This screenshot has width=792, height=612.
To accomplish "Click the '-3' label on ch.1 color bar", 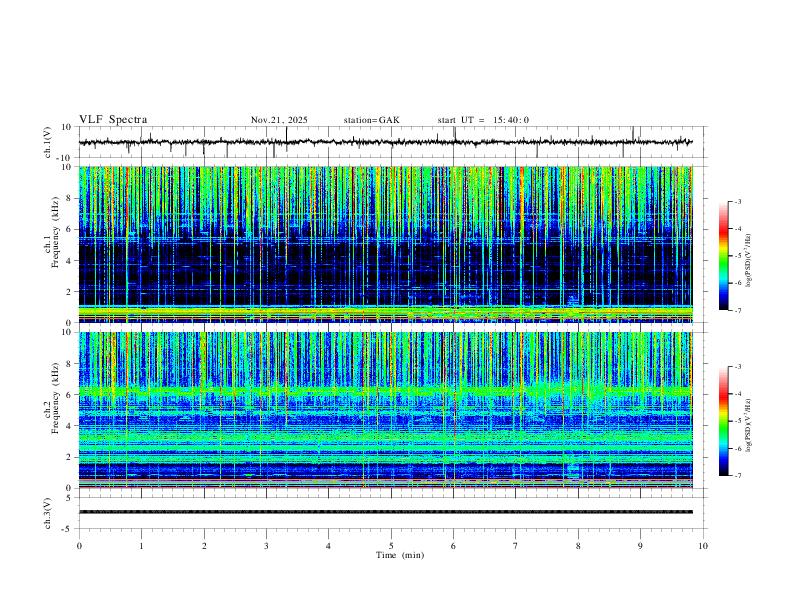I will pos(737,201).
